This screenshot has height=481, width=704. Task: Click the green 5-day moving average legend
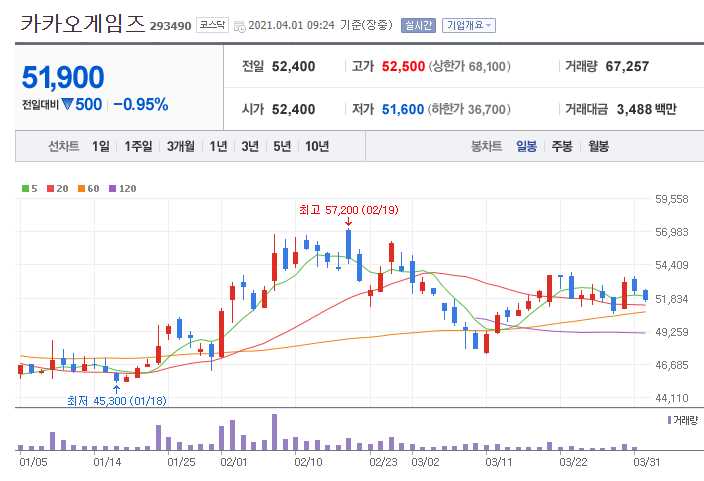[30, 189]
